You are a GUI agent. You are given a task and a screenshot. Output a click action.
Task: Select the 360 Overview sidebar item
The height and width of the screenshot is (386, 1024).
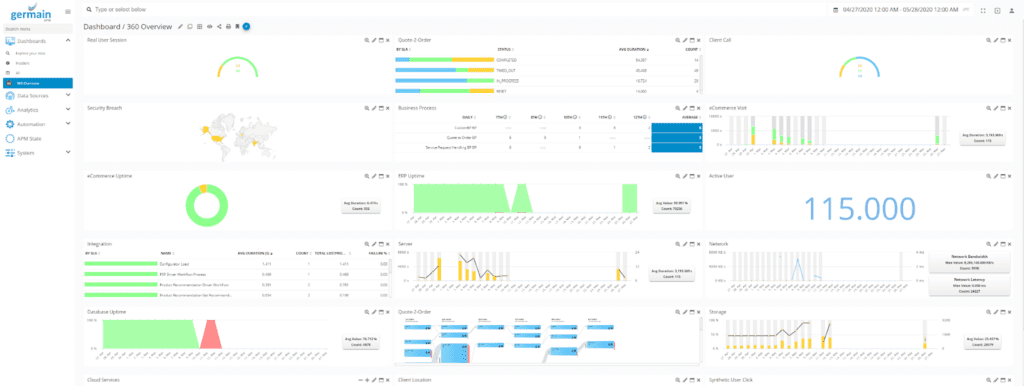[x=38, y=83]
